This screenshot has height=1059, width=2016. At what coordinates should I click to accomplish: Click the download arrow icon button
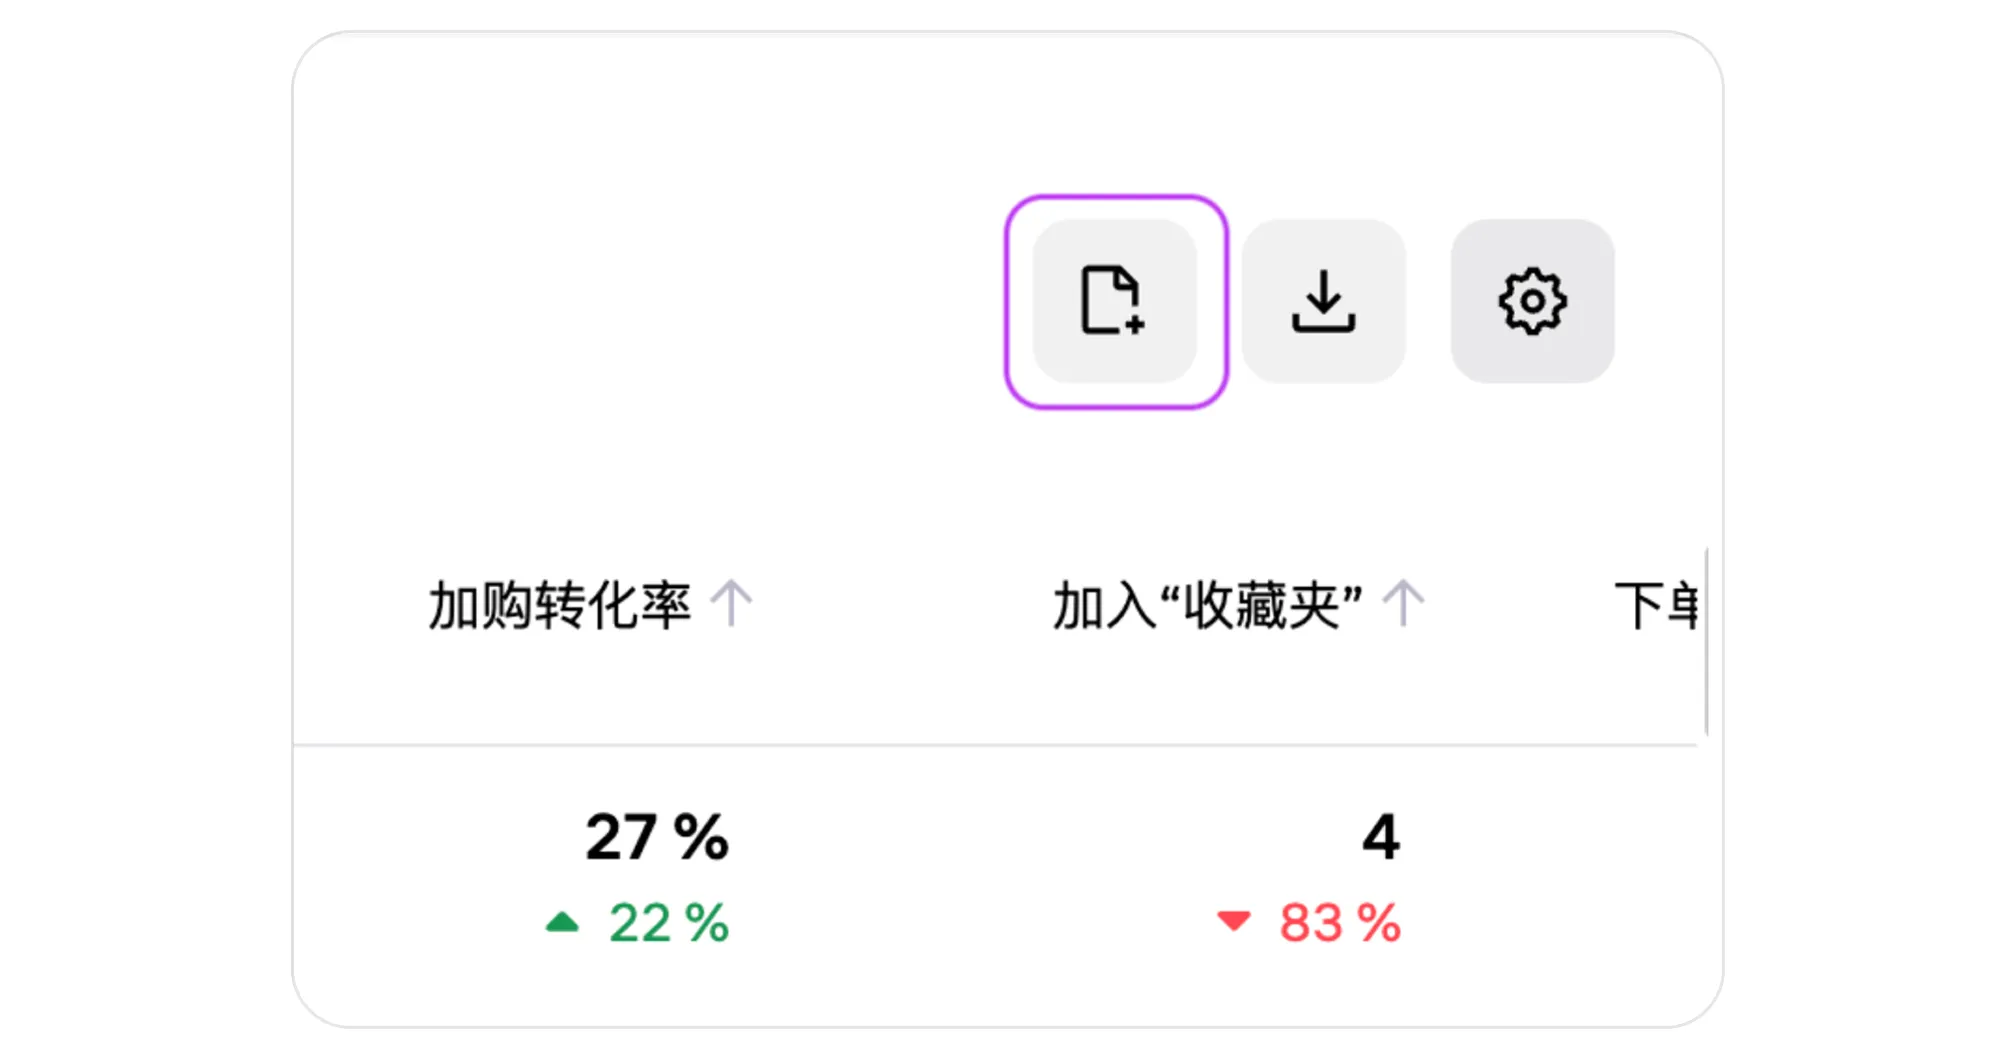click(1323, 300)
